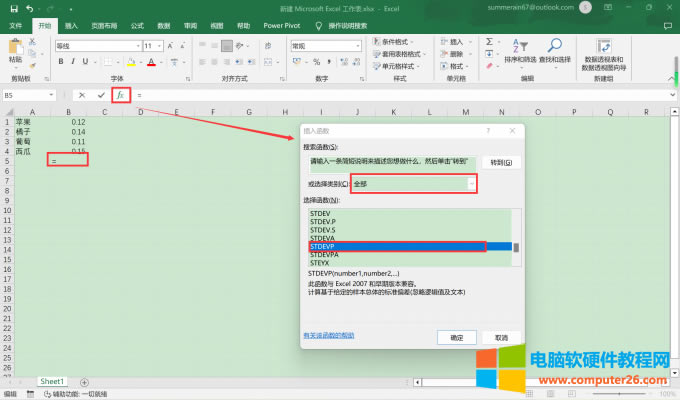Screen dimensions: 680x400
Task: Open the font size dropdown showing 11
Action: (160, 46)
